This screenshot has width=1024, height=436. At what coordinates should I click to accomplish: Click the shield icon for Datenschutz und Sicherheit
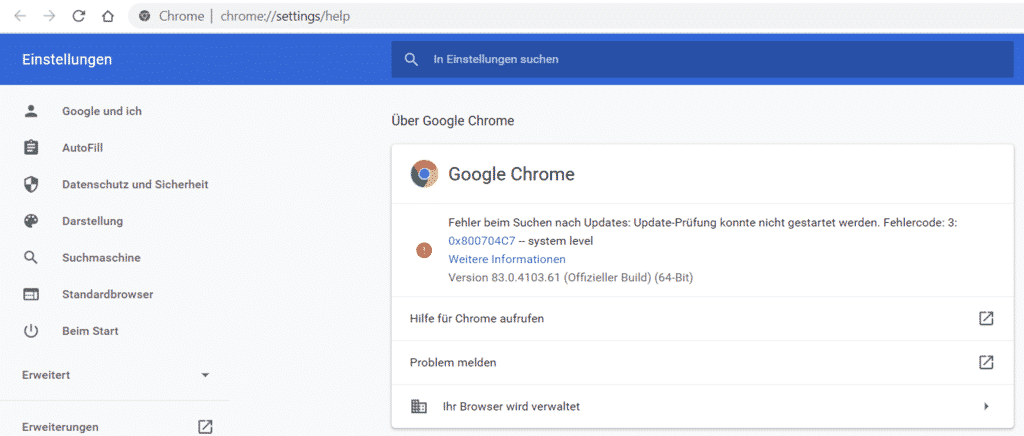tap(31, 185)
